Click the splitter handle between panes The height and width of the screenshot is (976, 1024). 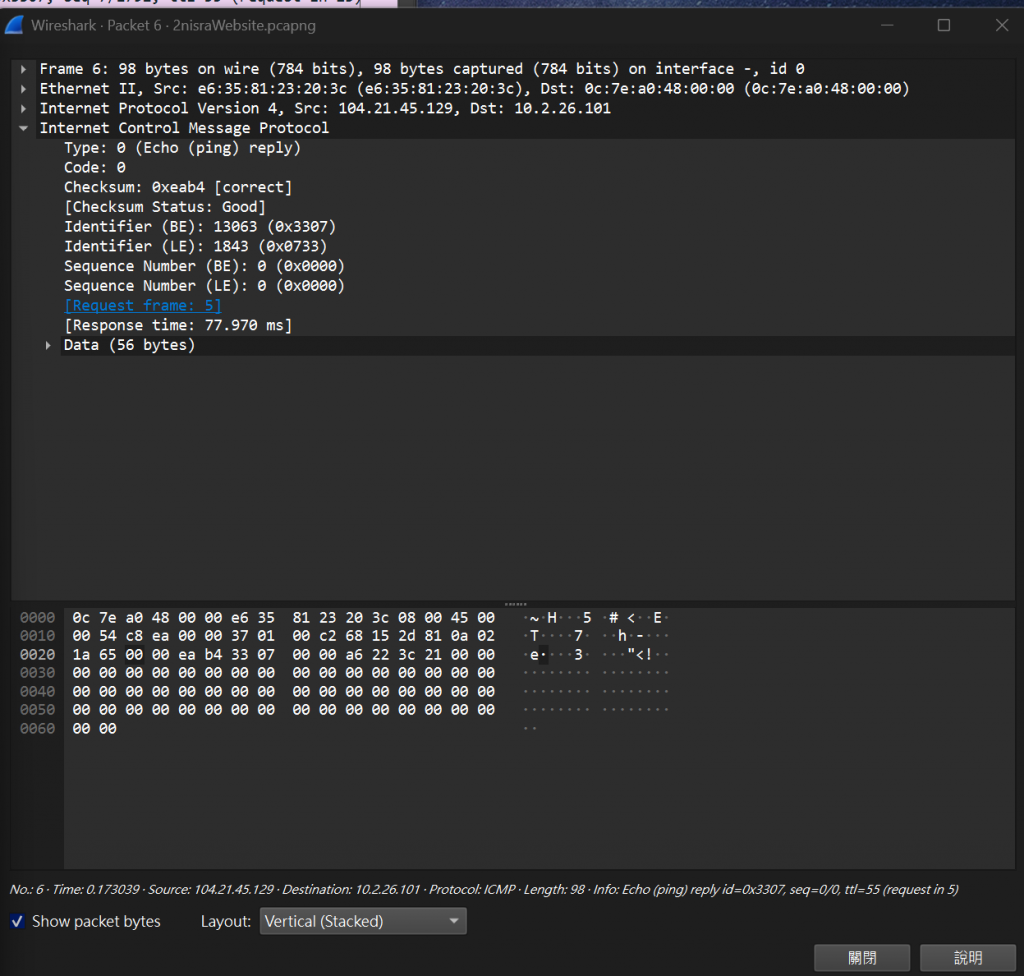pyautogui.click(x=515, y=604)
